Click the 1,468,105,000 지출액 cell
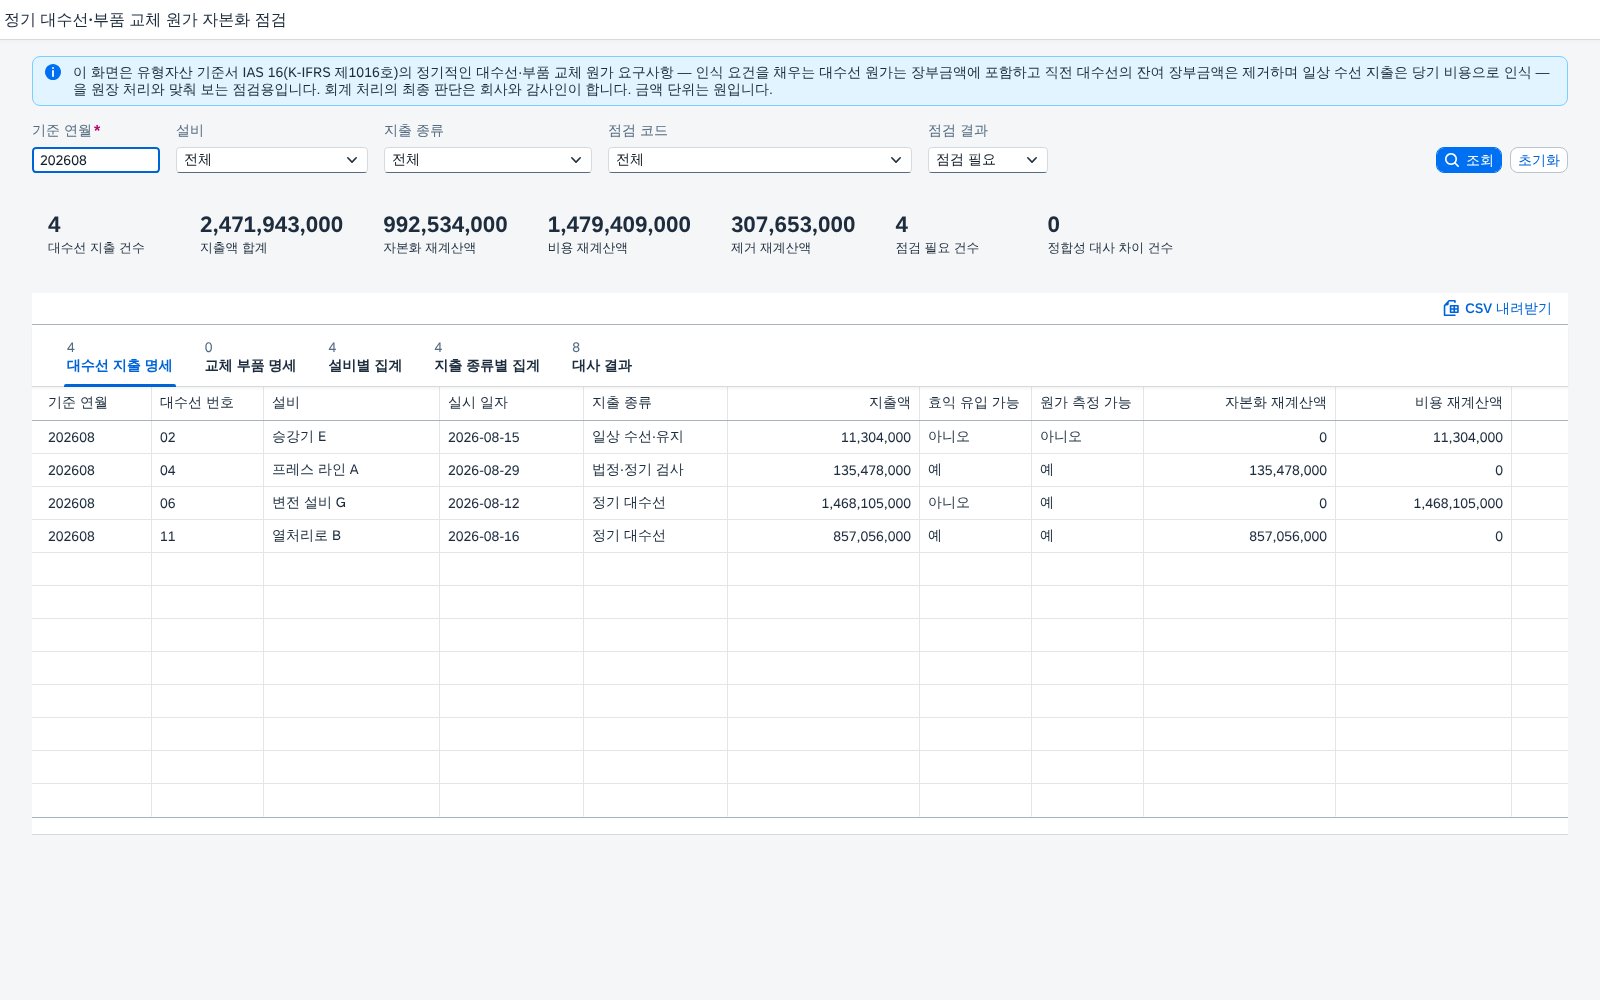This screenshot has height=1000, width=1600. 824,503
